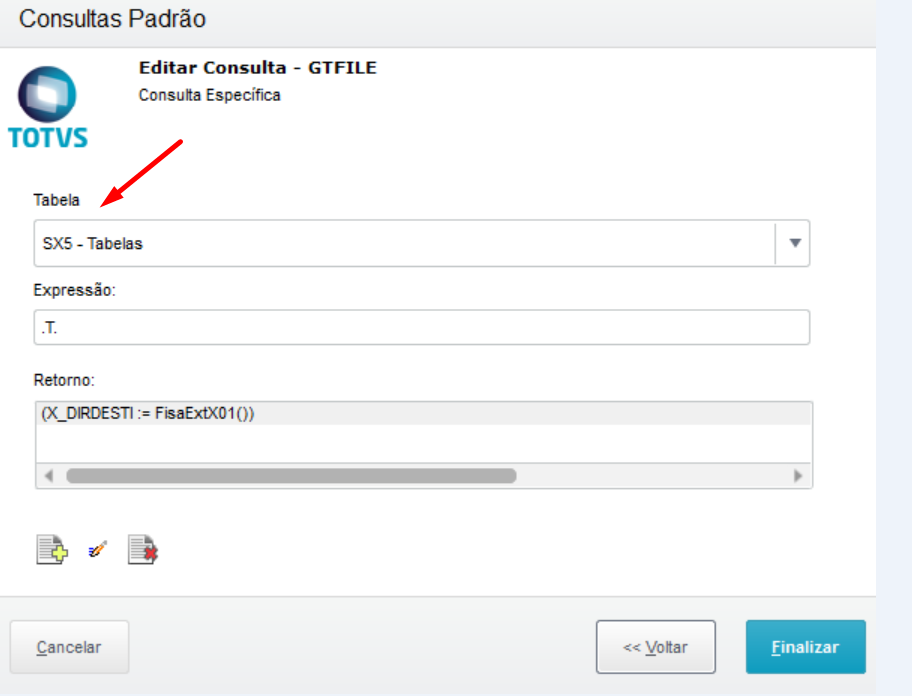Click the Consultas Padrão window title

point(112,19)
